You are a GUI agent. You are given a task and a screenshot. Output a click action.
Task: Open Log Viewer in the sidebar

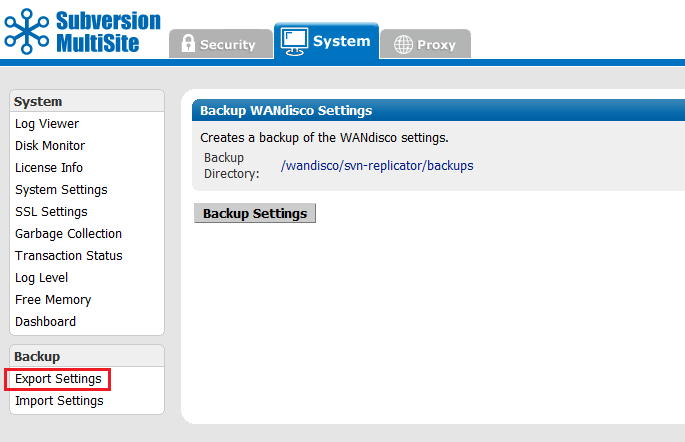click(47, 124)
